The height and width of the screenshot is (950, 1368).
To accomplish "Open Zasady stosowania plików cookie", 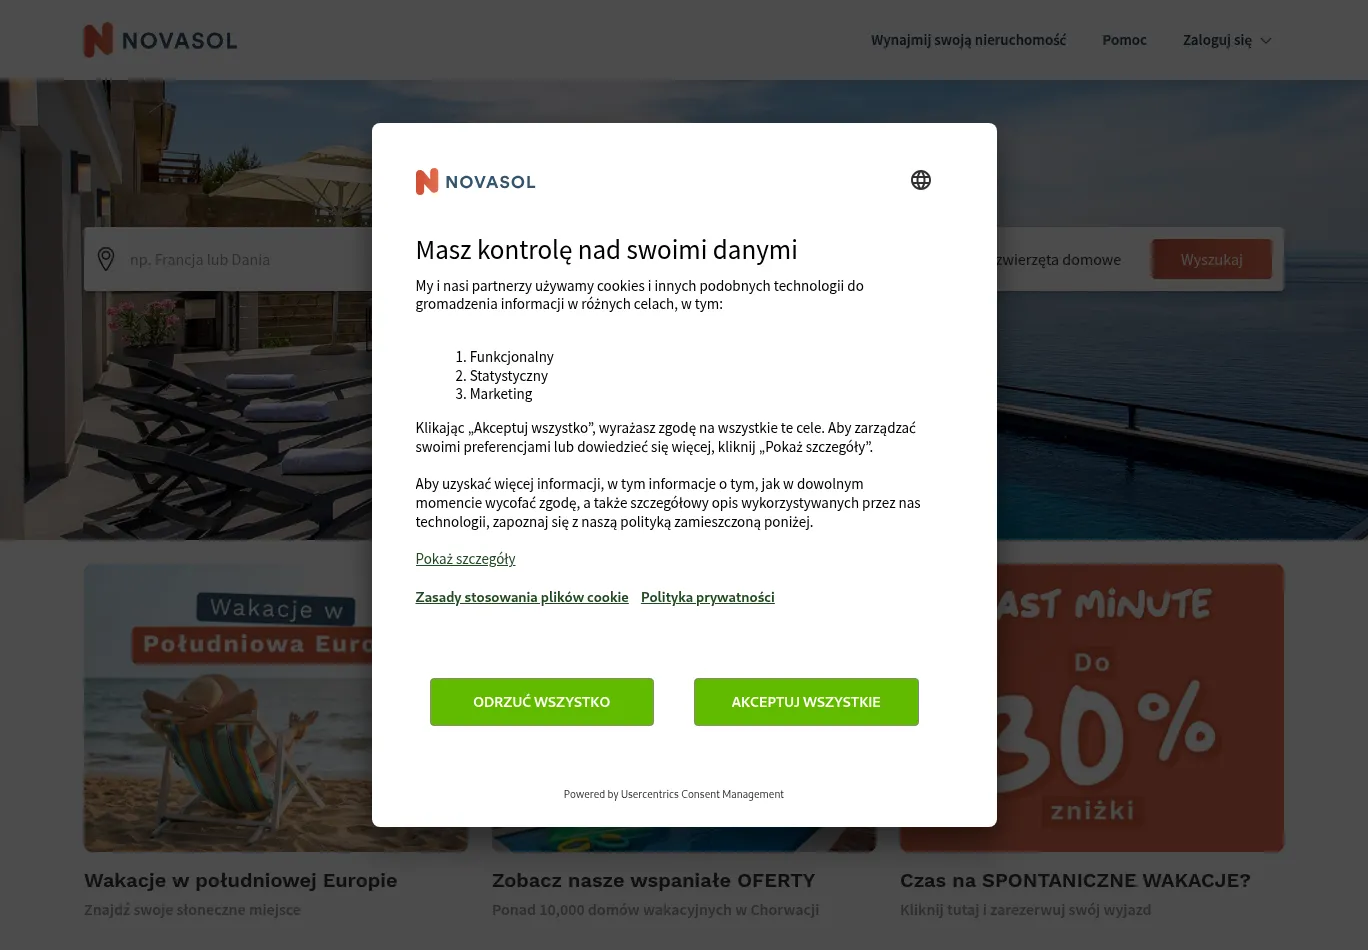I will pyautogui.click(x=522, y=597).
